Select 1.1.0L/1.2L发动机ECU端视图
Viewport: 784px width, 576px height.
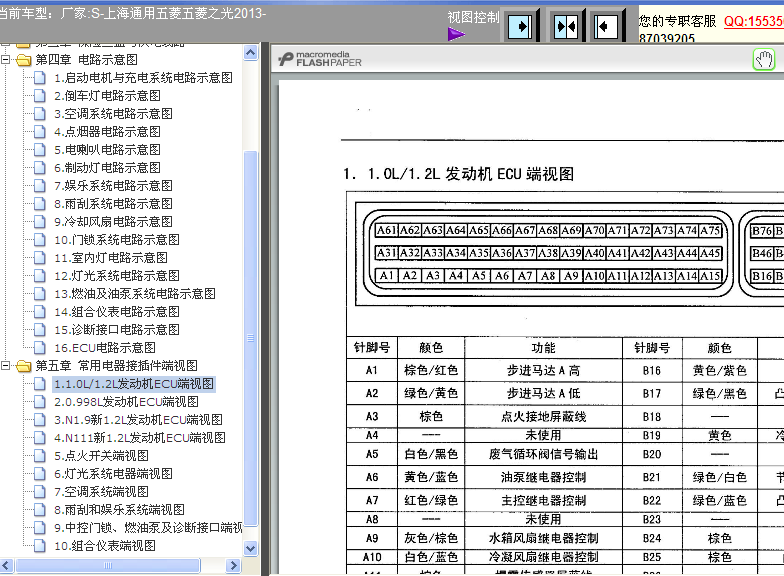pyautogui.click(x=134, y=384)
